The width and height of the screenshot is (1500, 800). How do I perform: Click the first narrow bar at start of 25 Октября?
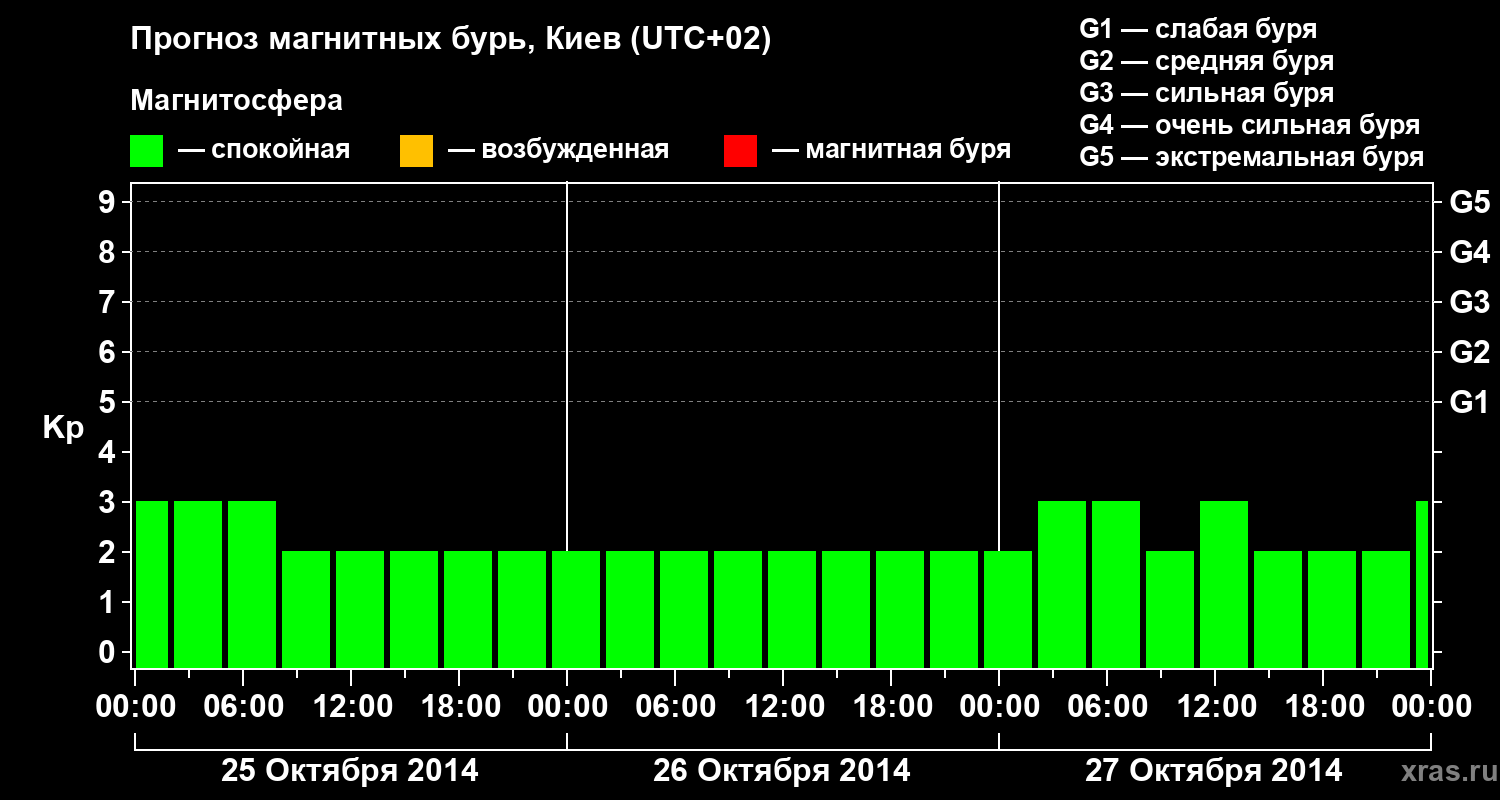[152, 584]
